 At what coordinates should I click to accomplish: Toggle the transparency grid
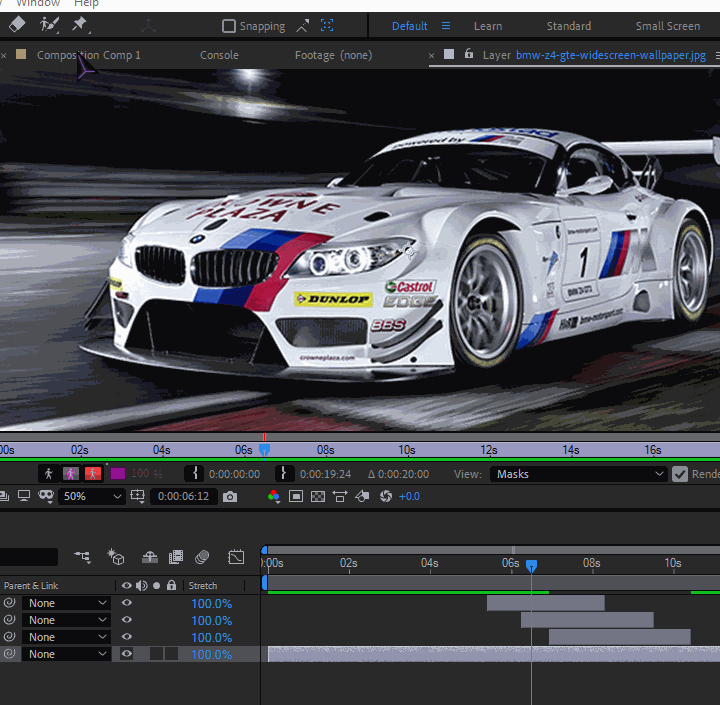click(x=318, y=496)
